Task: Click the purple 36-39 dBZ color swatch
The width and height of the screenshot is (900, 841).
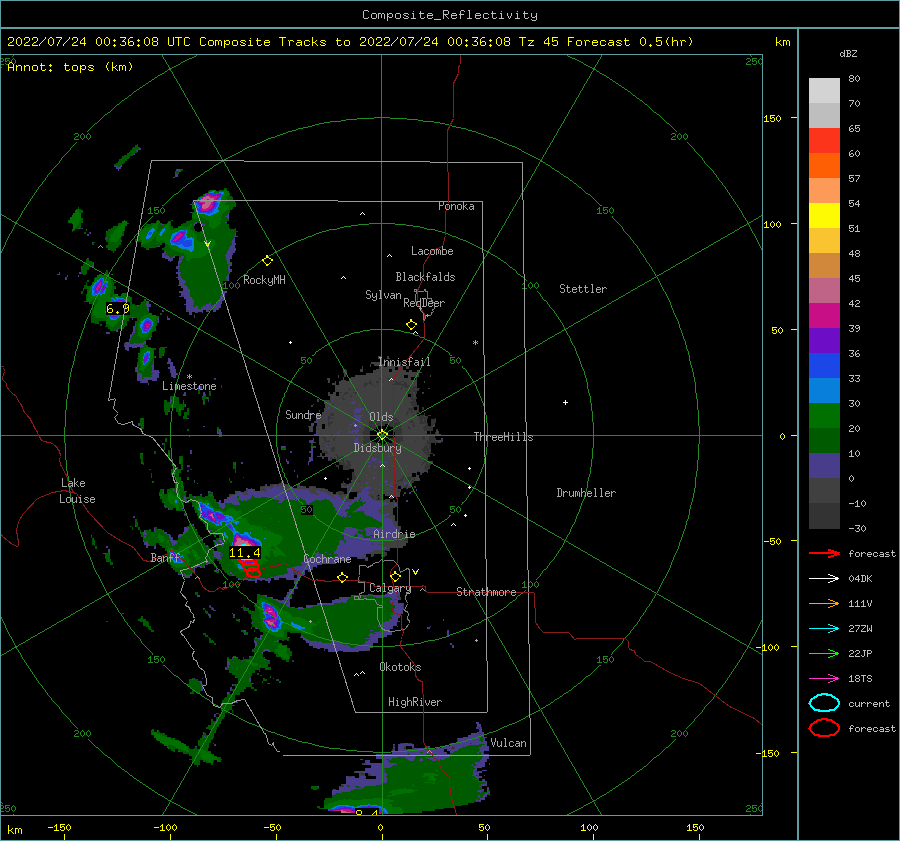Action: click(824, 340)
